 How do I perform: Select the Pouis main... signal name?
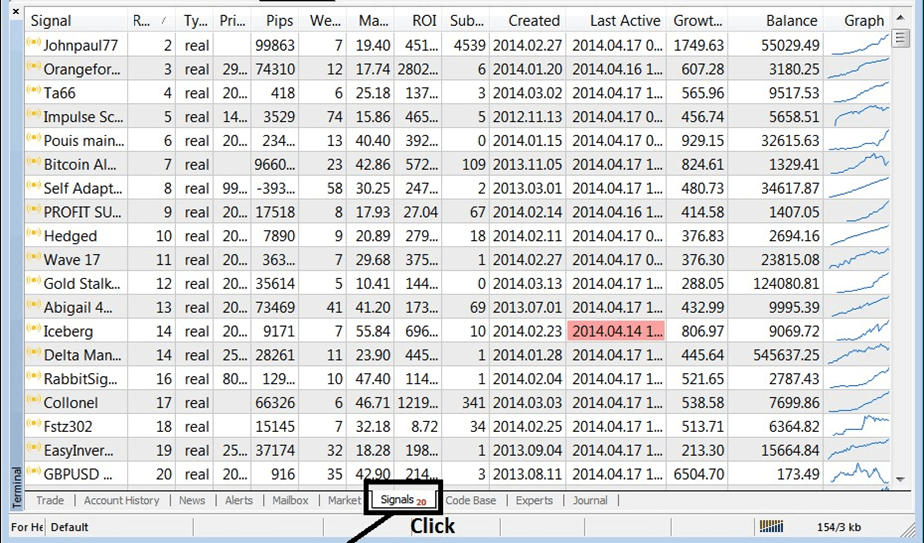pyautogui.click(x=84, y=140)
